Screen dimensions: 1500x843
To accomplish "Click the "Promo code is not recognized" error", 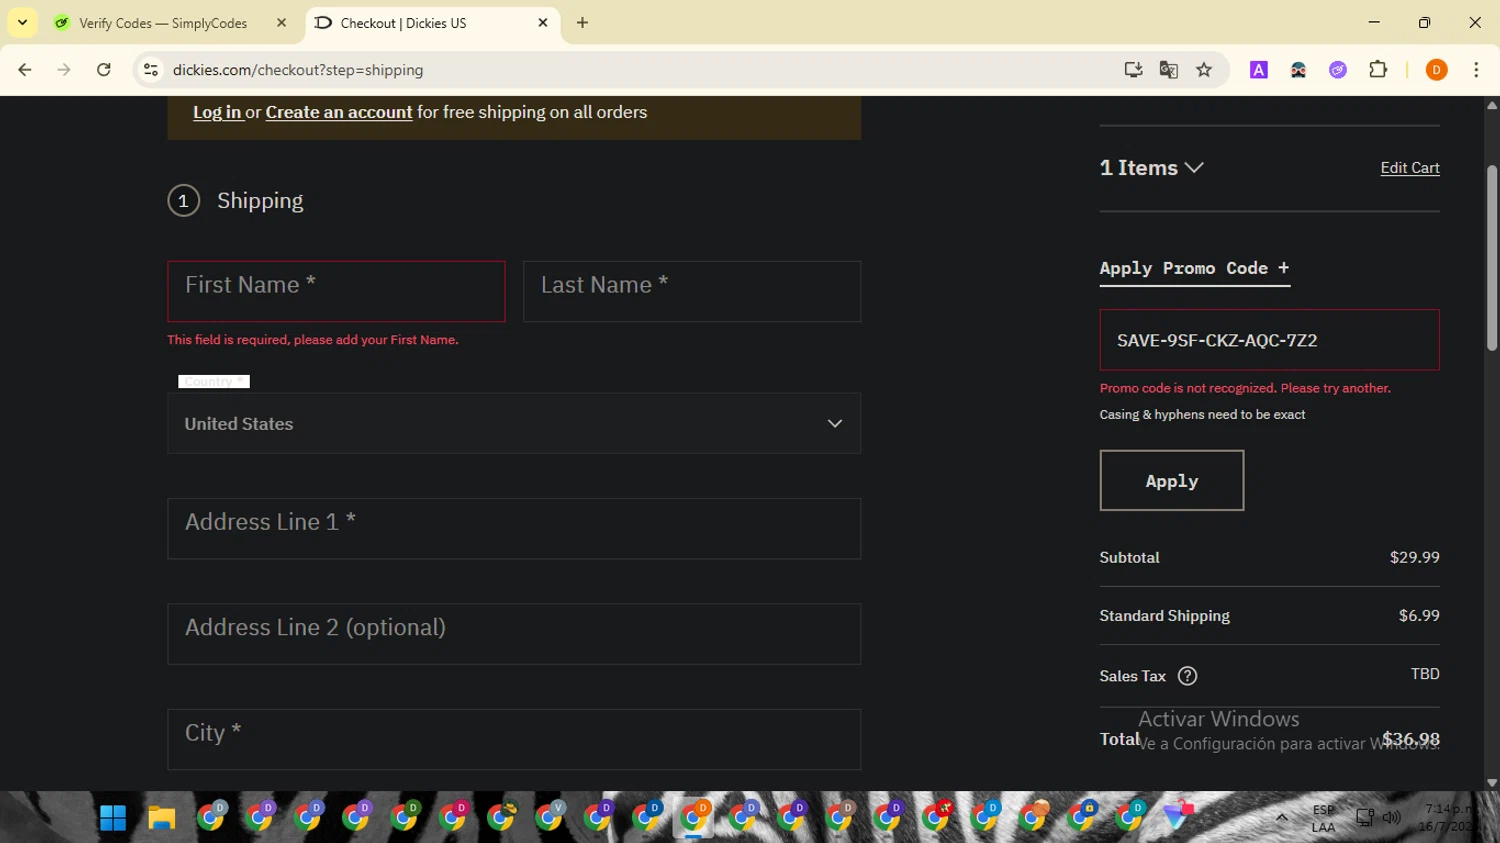I will pos(1245,388).
